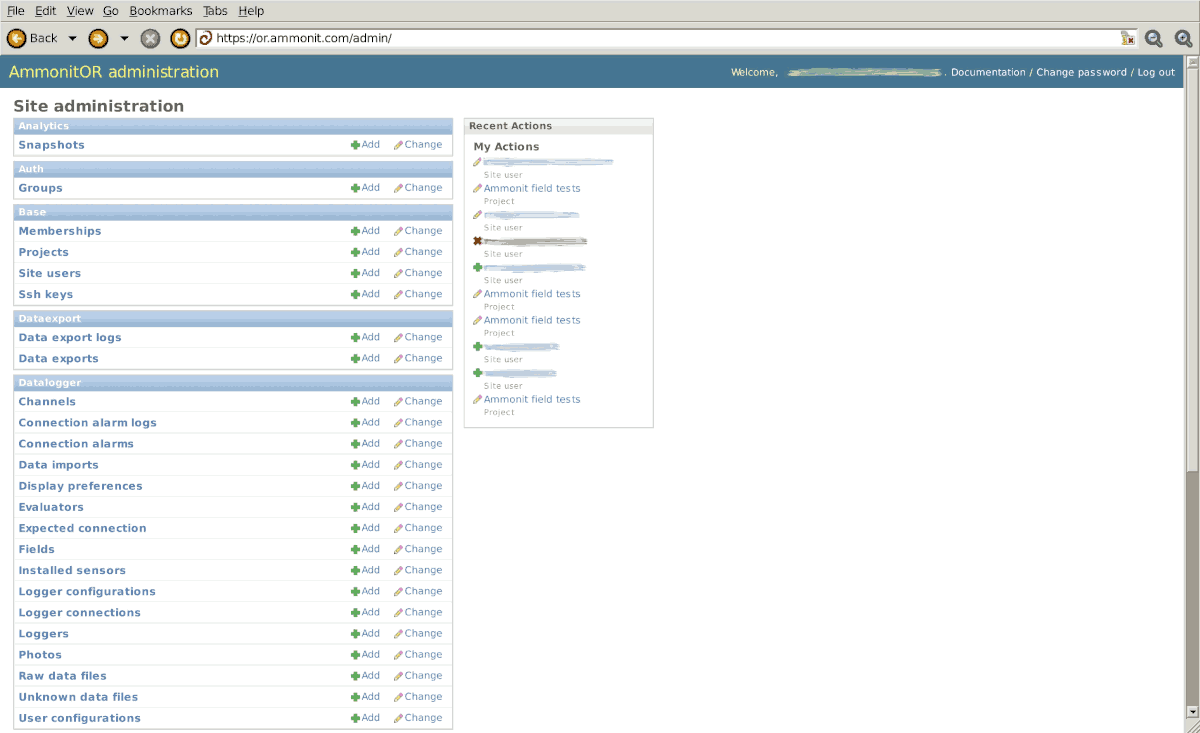Open the Bookmarks menu
The image size is (1200, 733).
160,11
